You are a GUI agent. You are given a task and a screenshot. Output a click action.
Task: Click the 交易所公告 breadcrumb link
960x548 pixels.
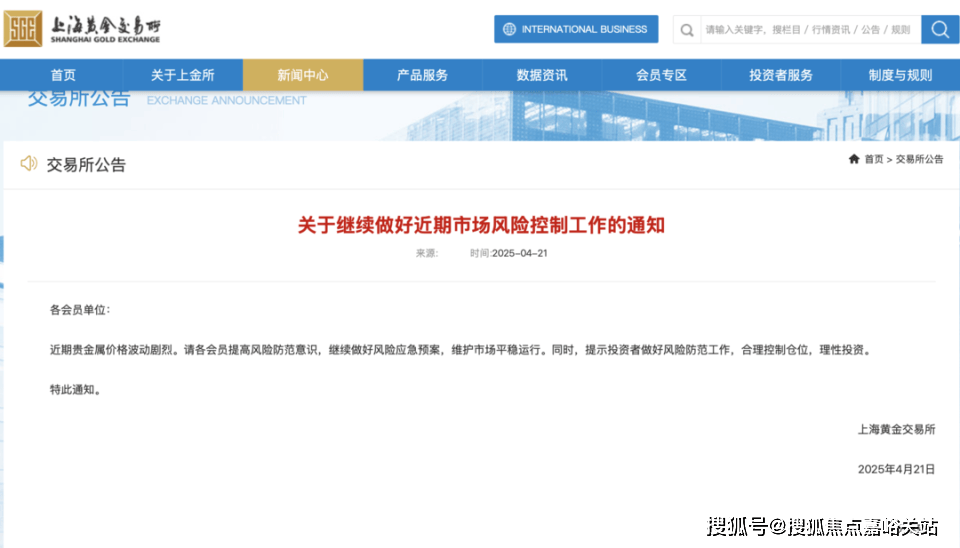coord(919,159)
